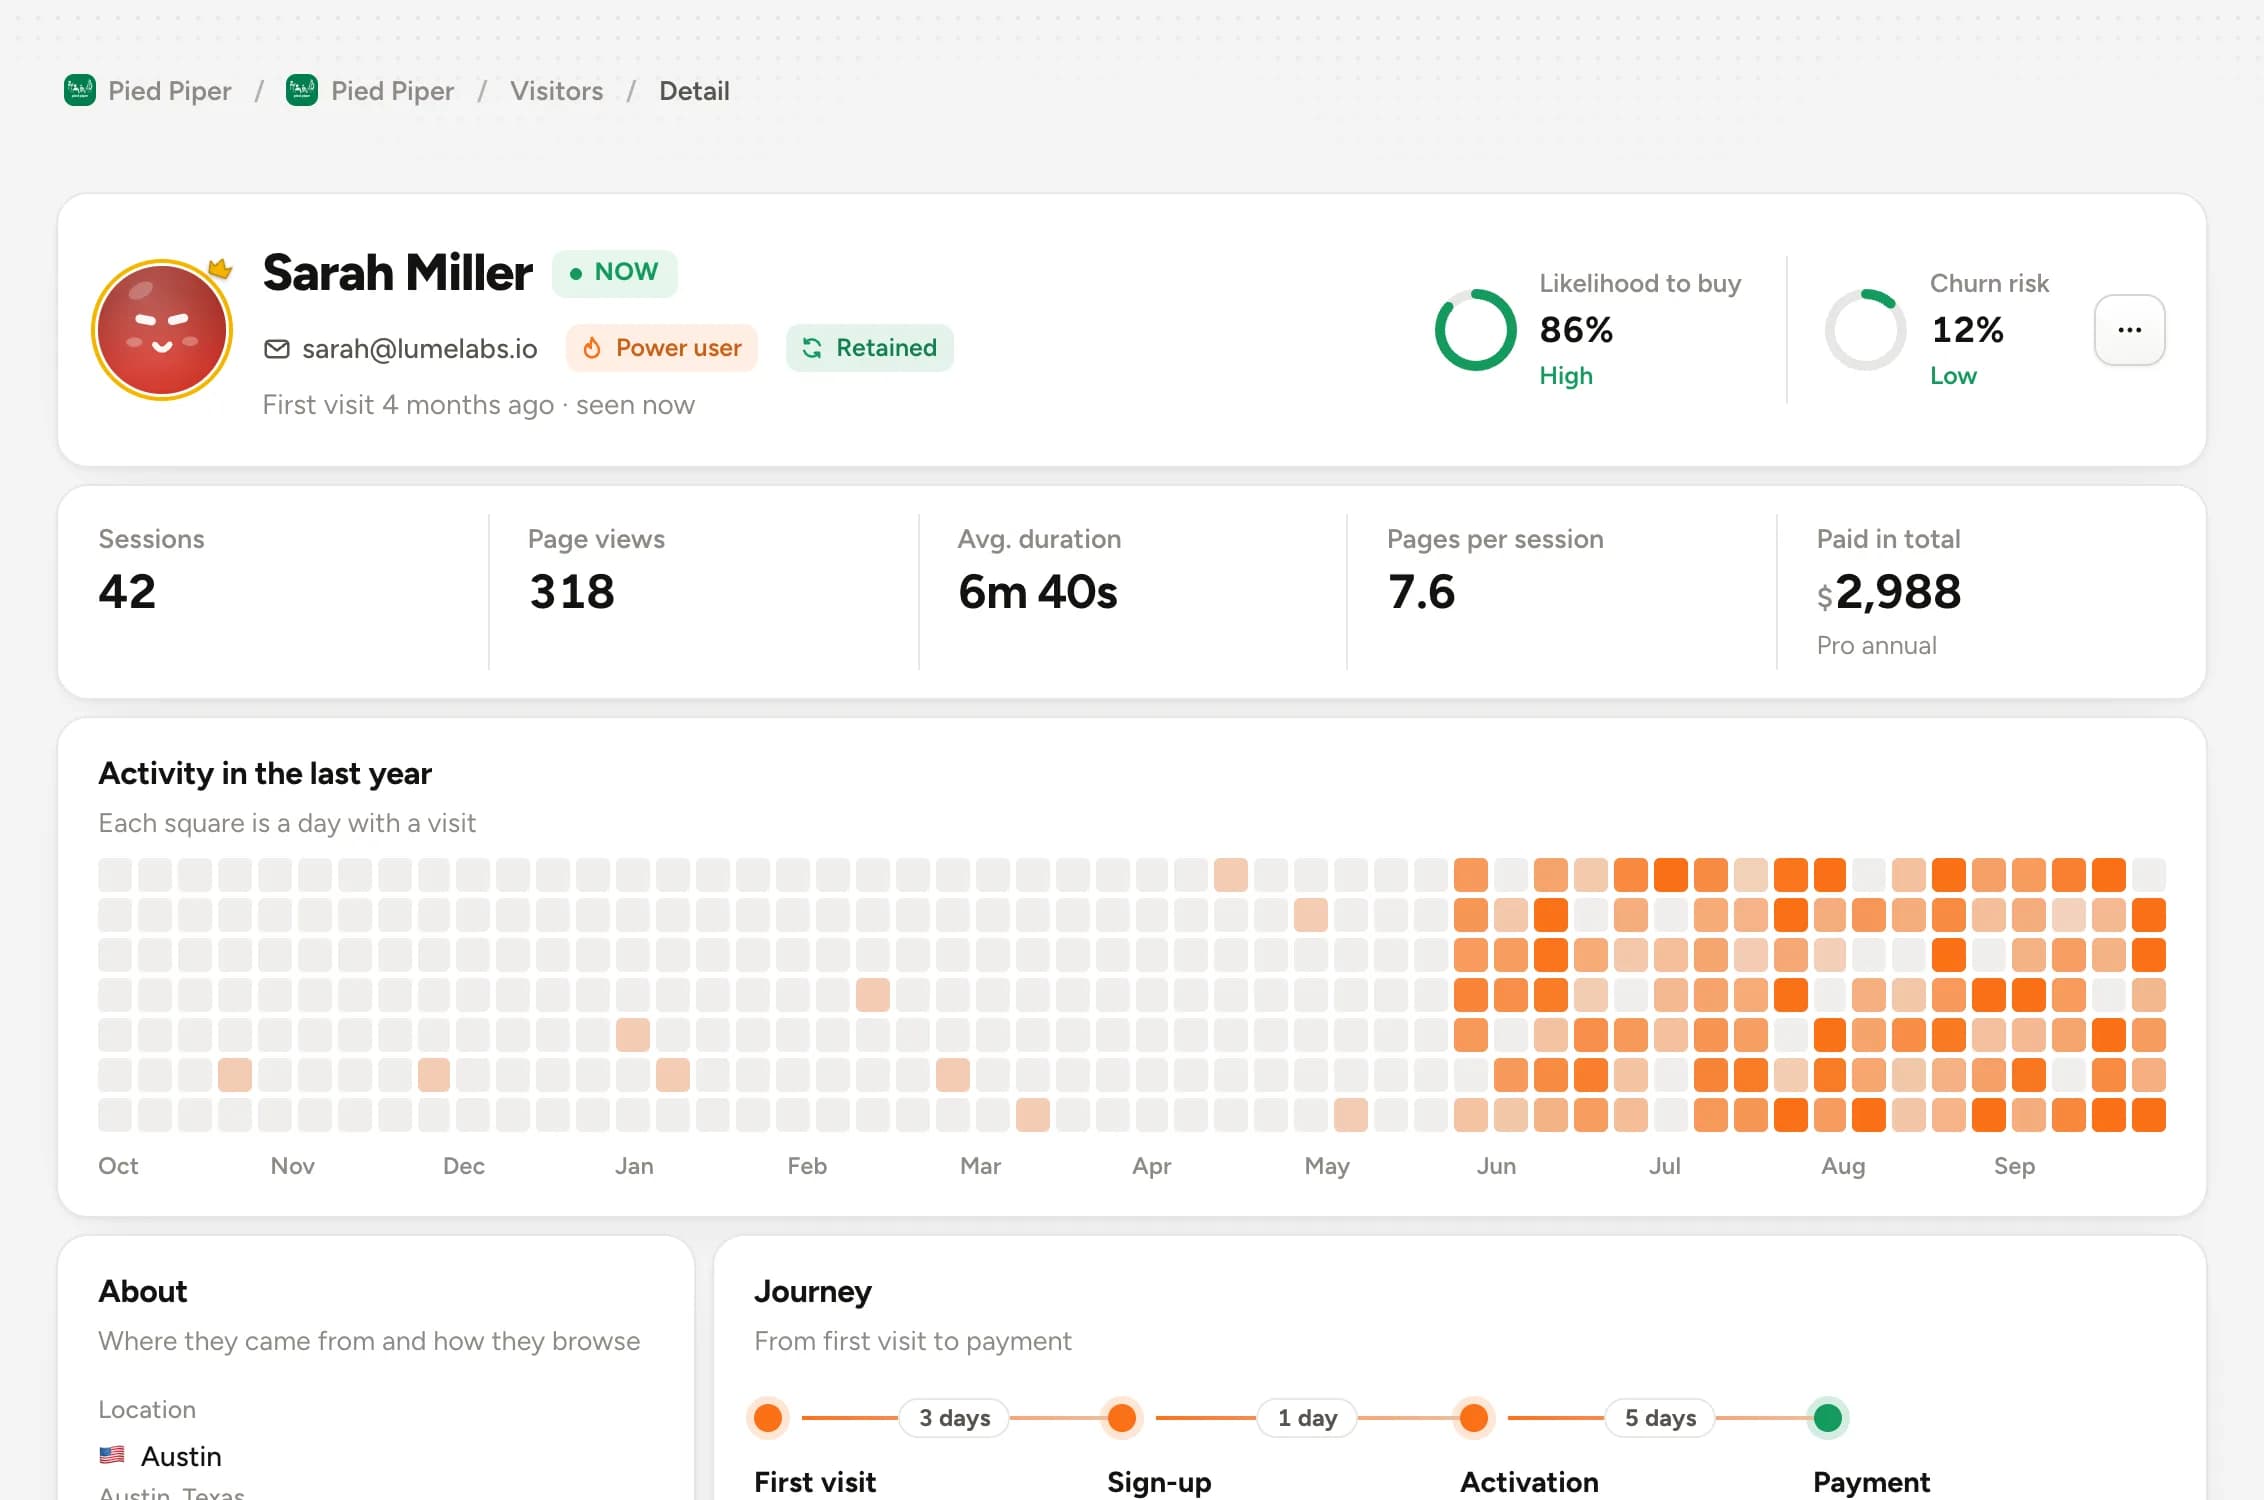Click the NOW status badge
The image size is (2264, 1500).
tap(614, 272)
